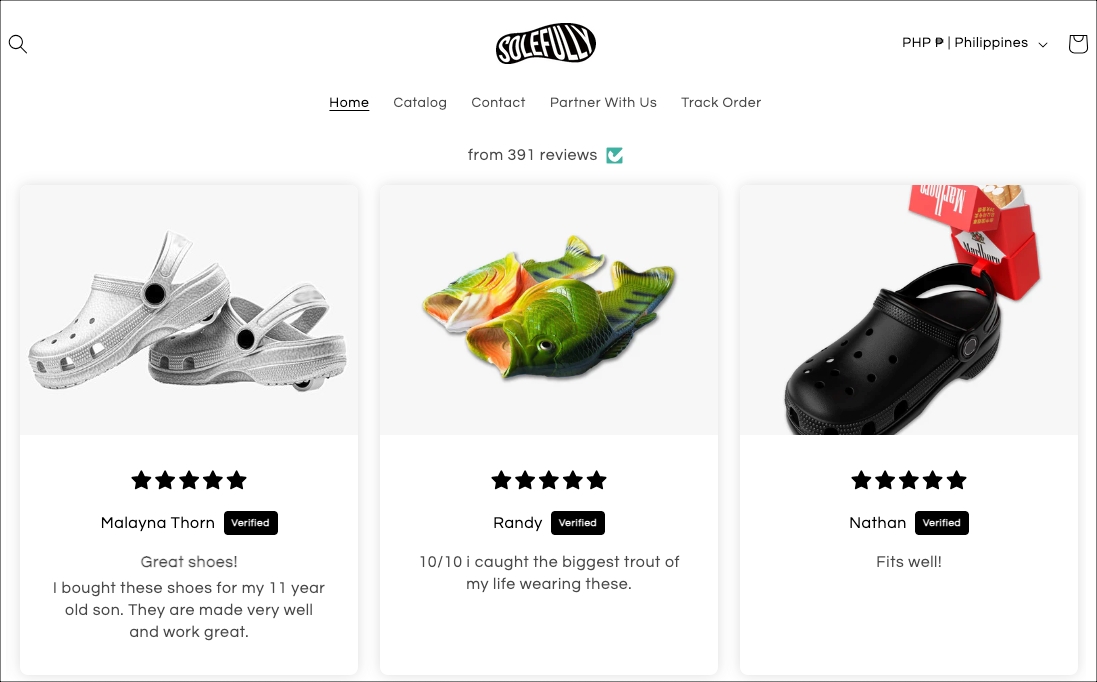Open the search magnifier icon
The image size is (1097, 682).
pos(17,44)
